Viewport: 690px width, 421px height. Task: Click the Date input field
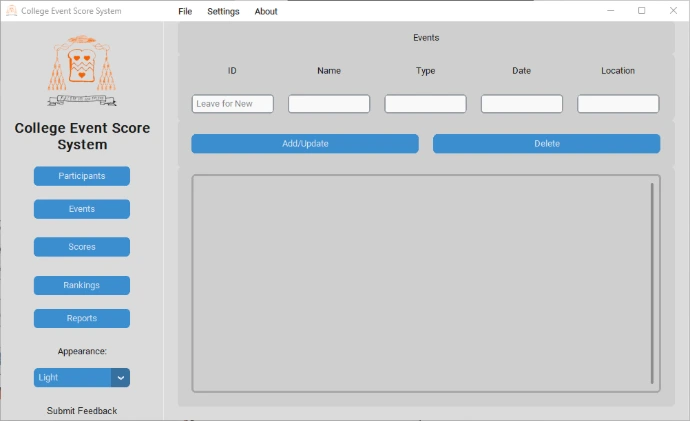522,104
